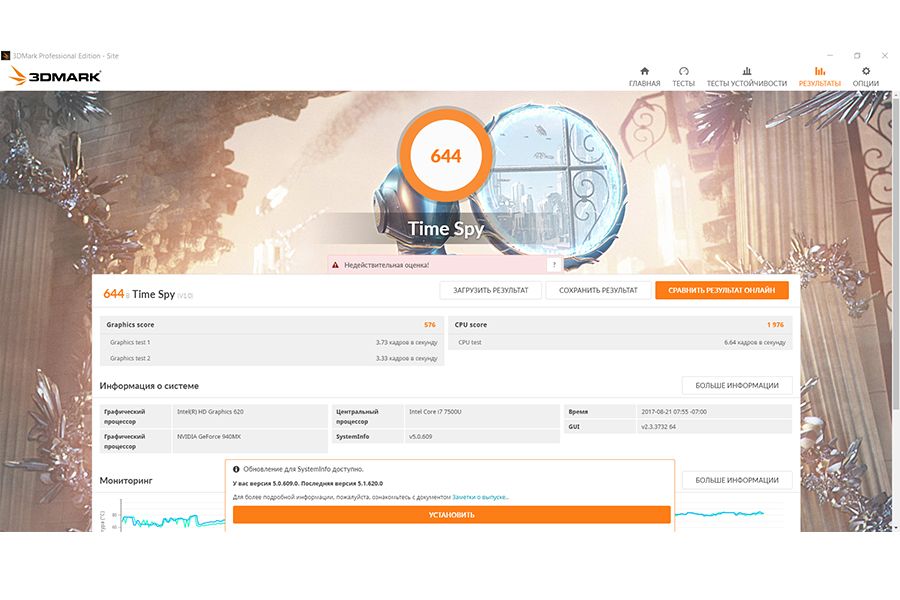This screenshot has width=900, height=600.
Task: Click the Intel(R) HD Graphics 620 cell
Action: [250, 416]
